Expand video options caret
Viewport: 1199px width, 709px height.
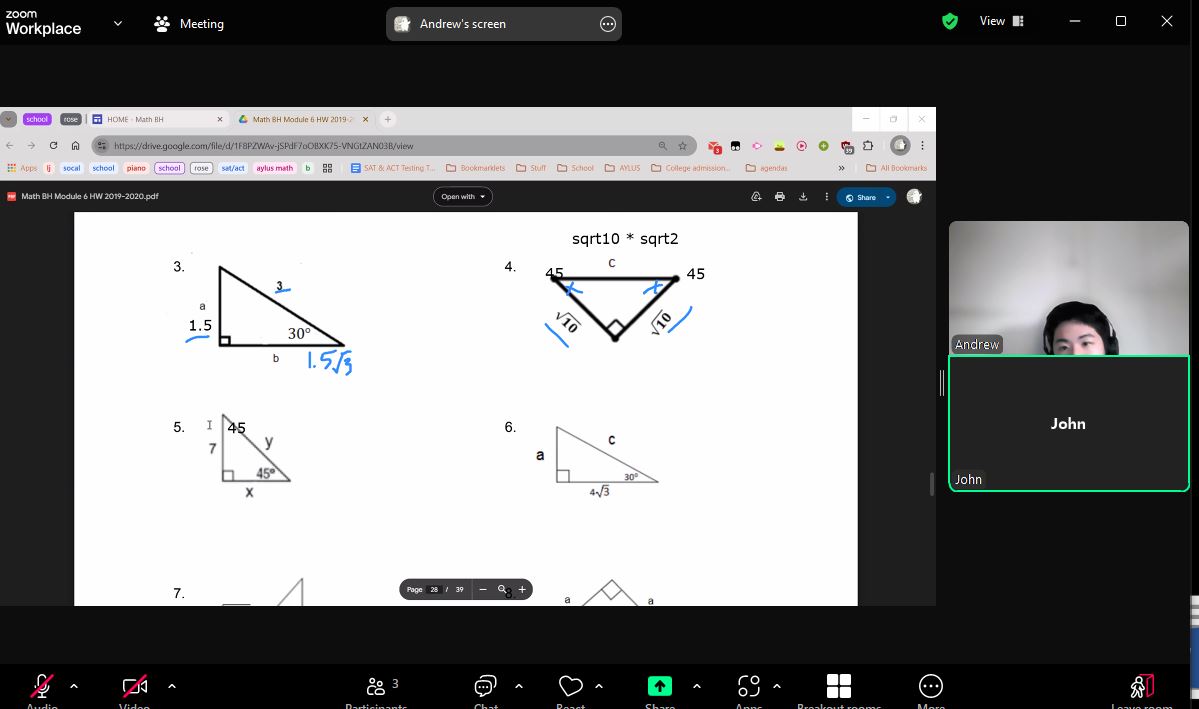pyautogui.click(x=172, y=686)
